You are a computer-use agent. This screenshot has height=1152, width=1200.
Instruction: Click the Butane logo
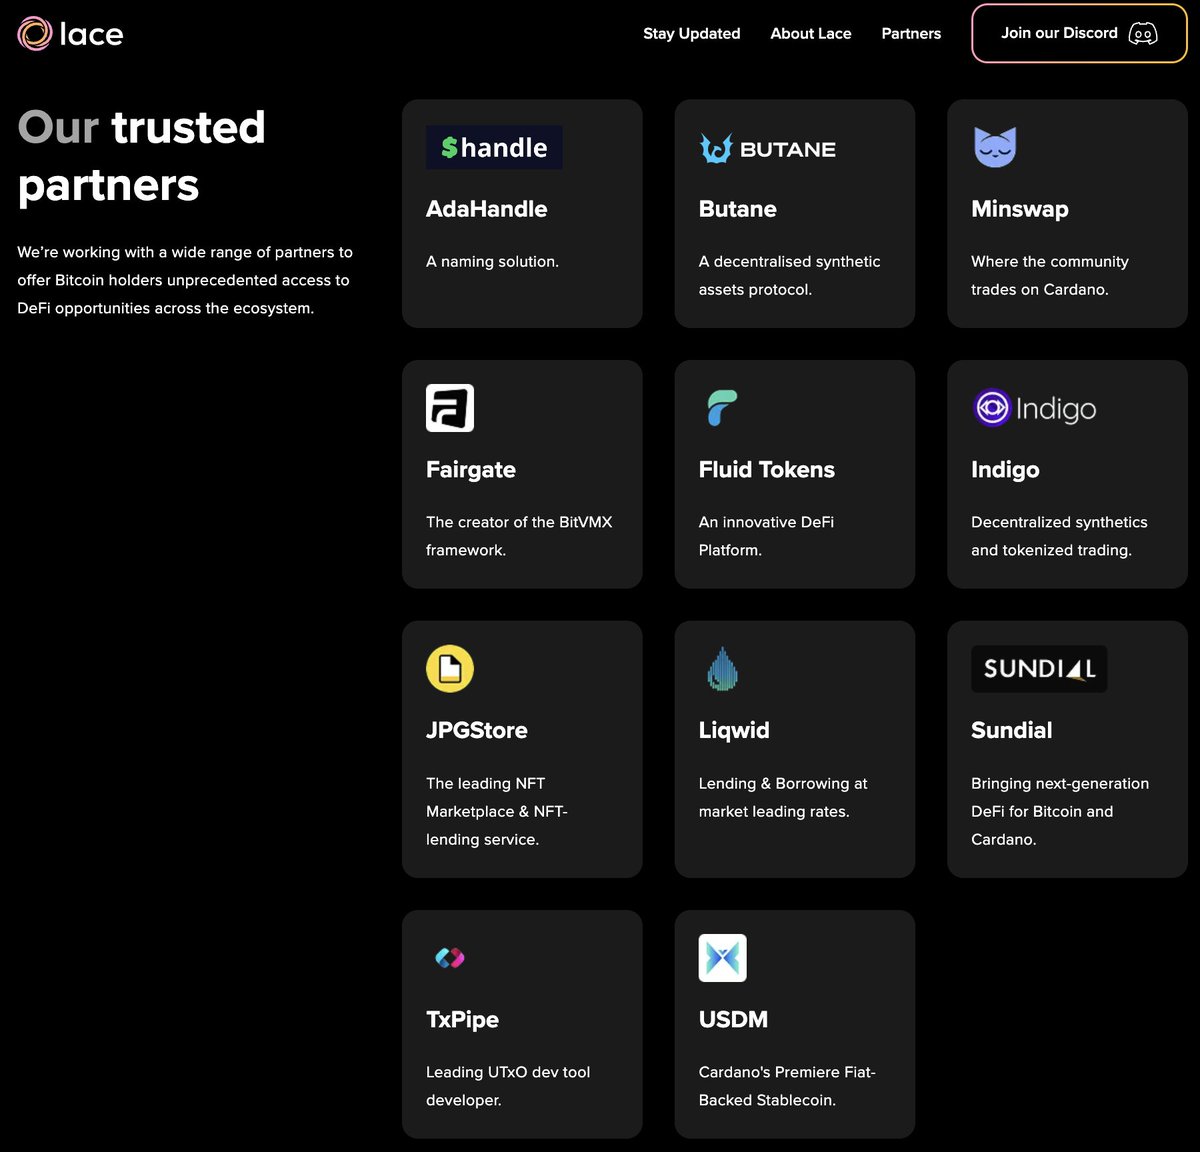(767, 149)
